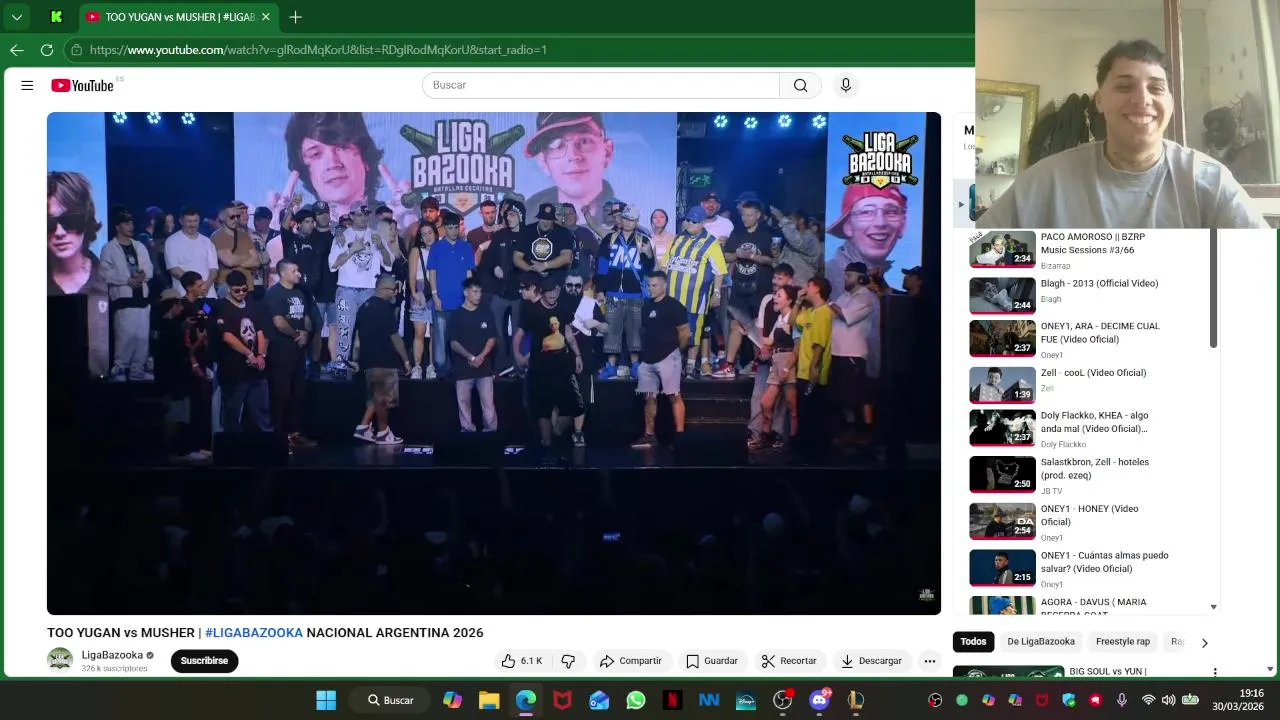Open McAfee from the taskbar

coord(562,700)
